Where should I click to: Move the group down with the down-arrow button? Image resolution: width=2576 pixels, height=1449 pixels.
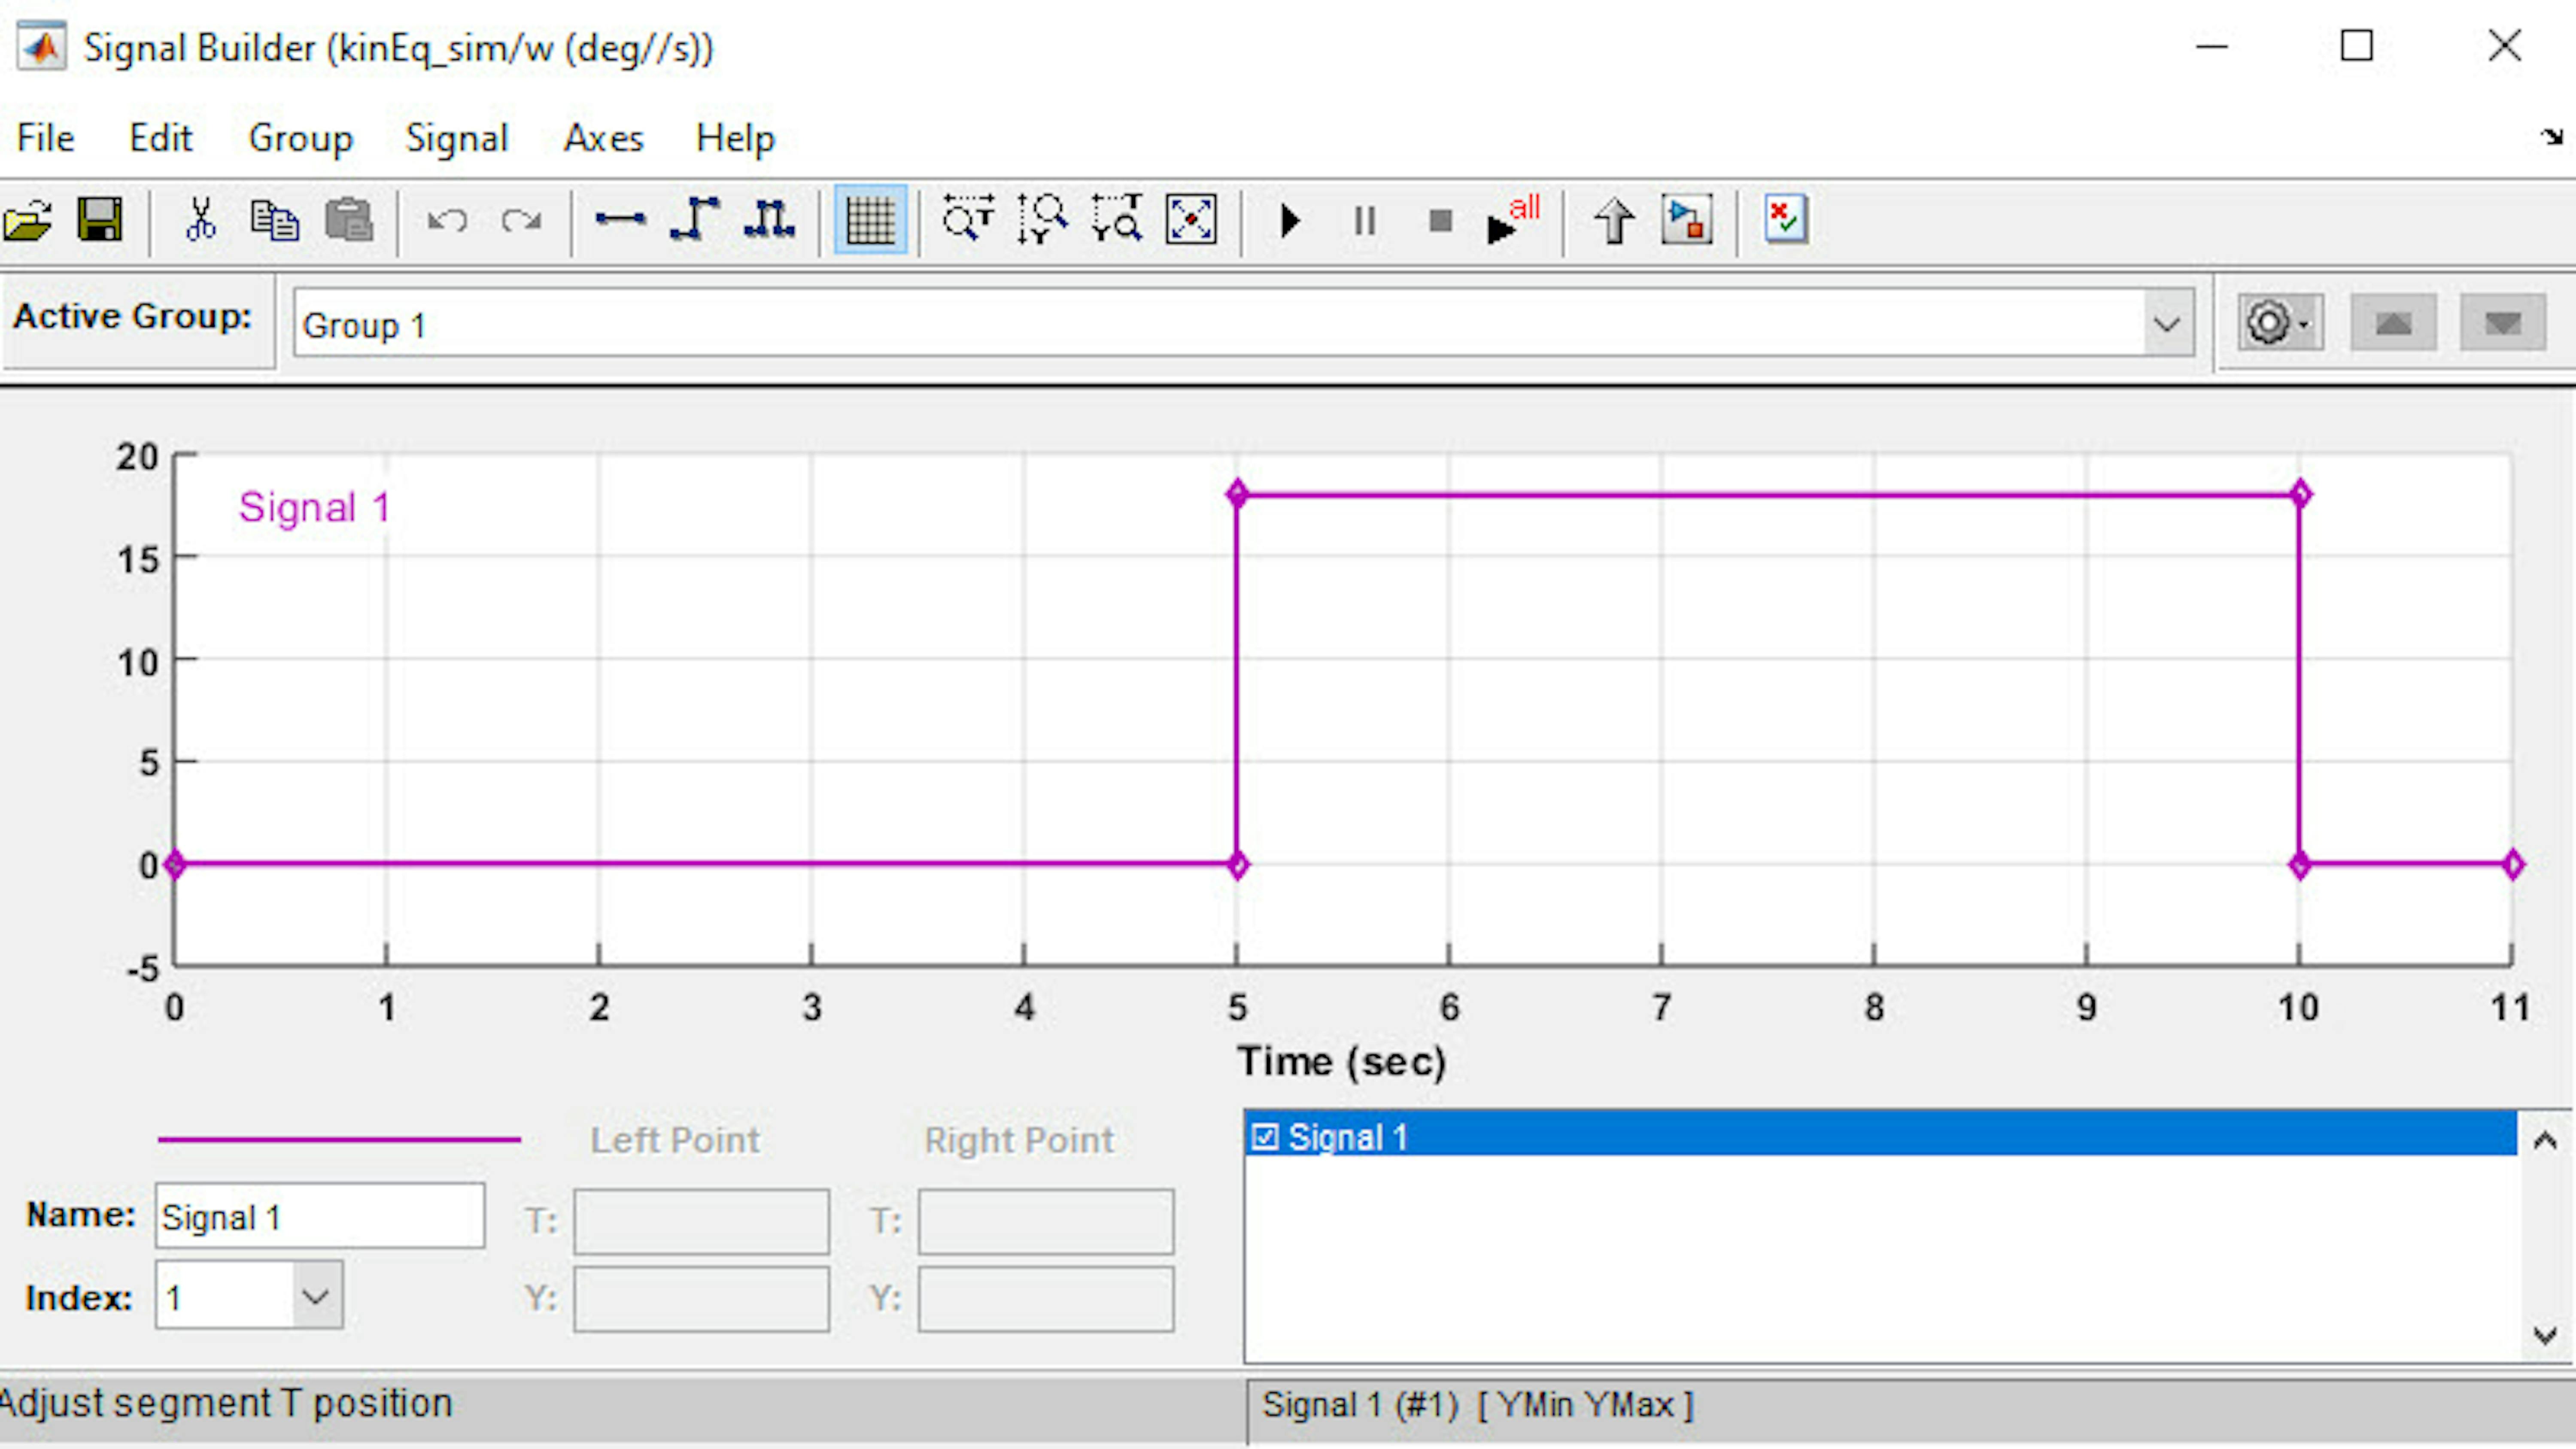point(2502,323)
